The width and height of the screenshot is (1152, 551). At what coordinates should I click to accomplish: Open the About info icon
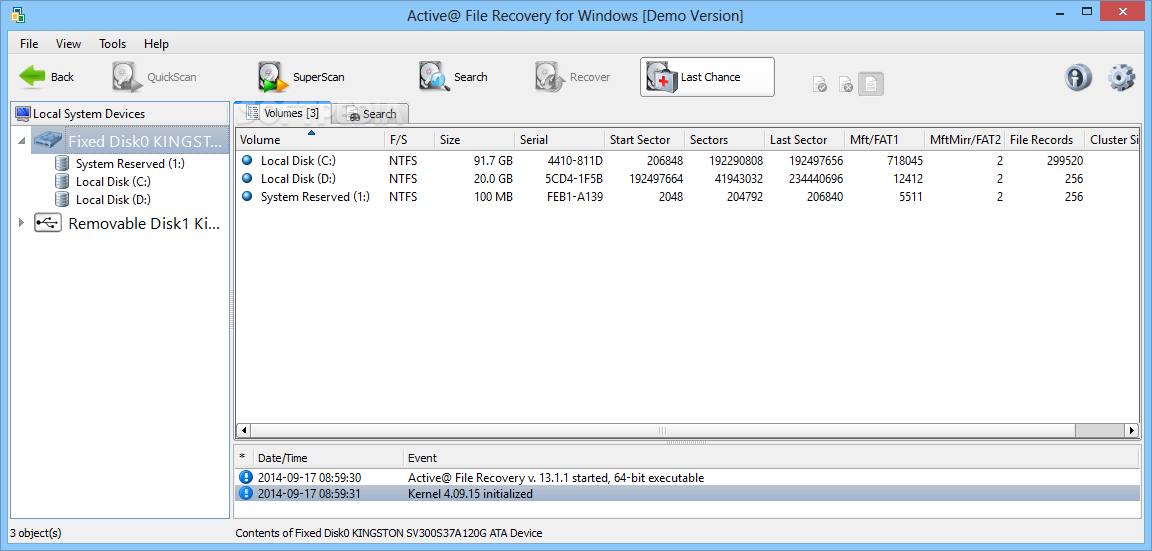coord(1078,77)
